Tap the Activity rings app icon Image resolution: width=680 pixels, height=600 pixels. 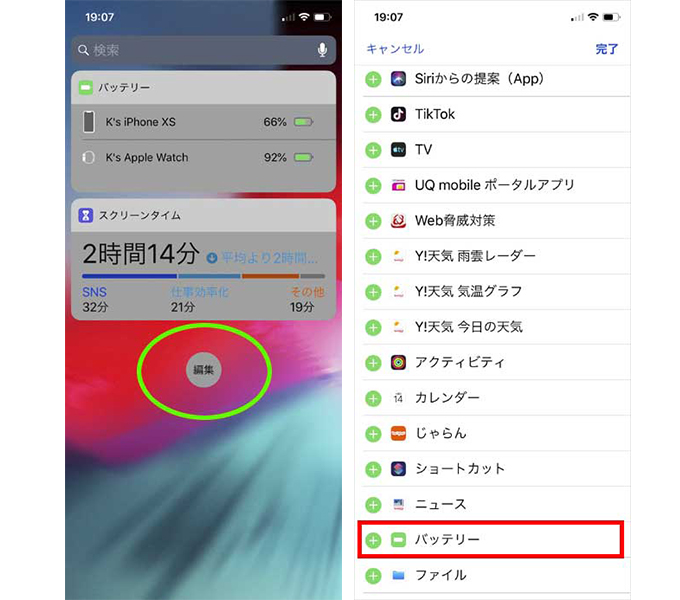tap(398, 362)
